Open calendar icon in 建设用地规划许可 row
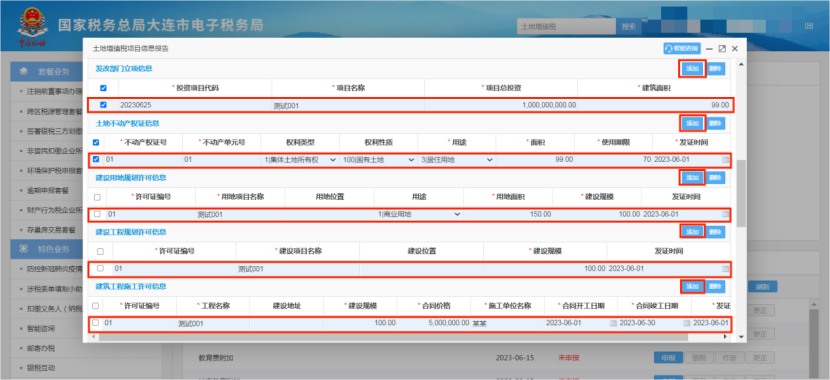This screenshot has height=380, width=830. [726, 214]
